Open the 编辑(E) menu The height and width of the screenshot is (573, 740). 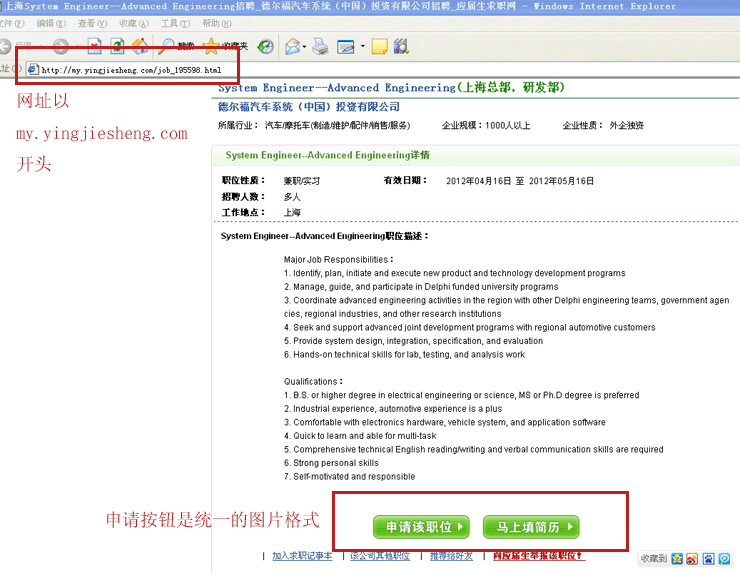(51, 23)
